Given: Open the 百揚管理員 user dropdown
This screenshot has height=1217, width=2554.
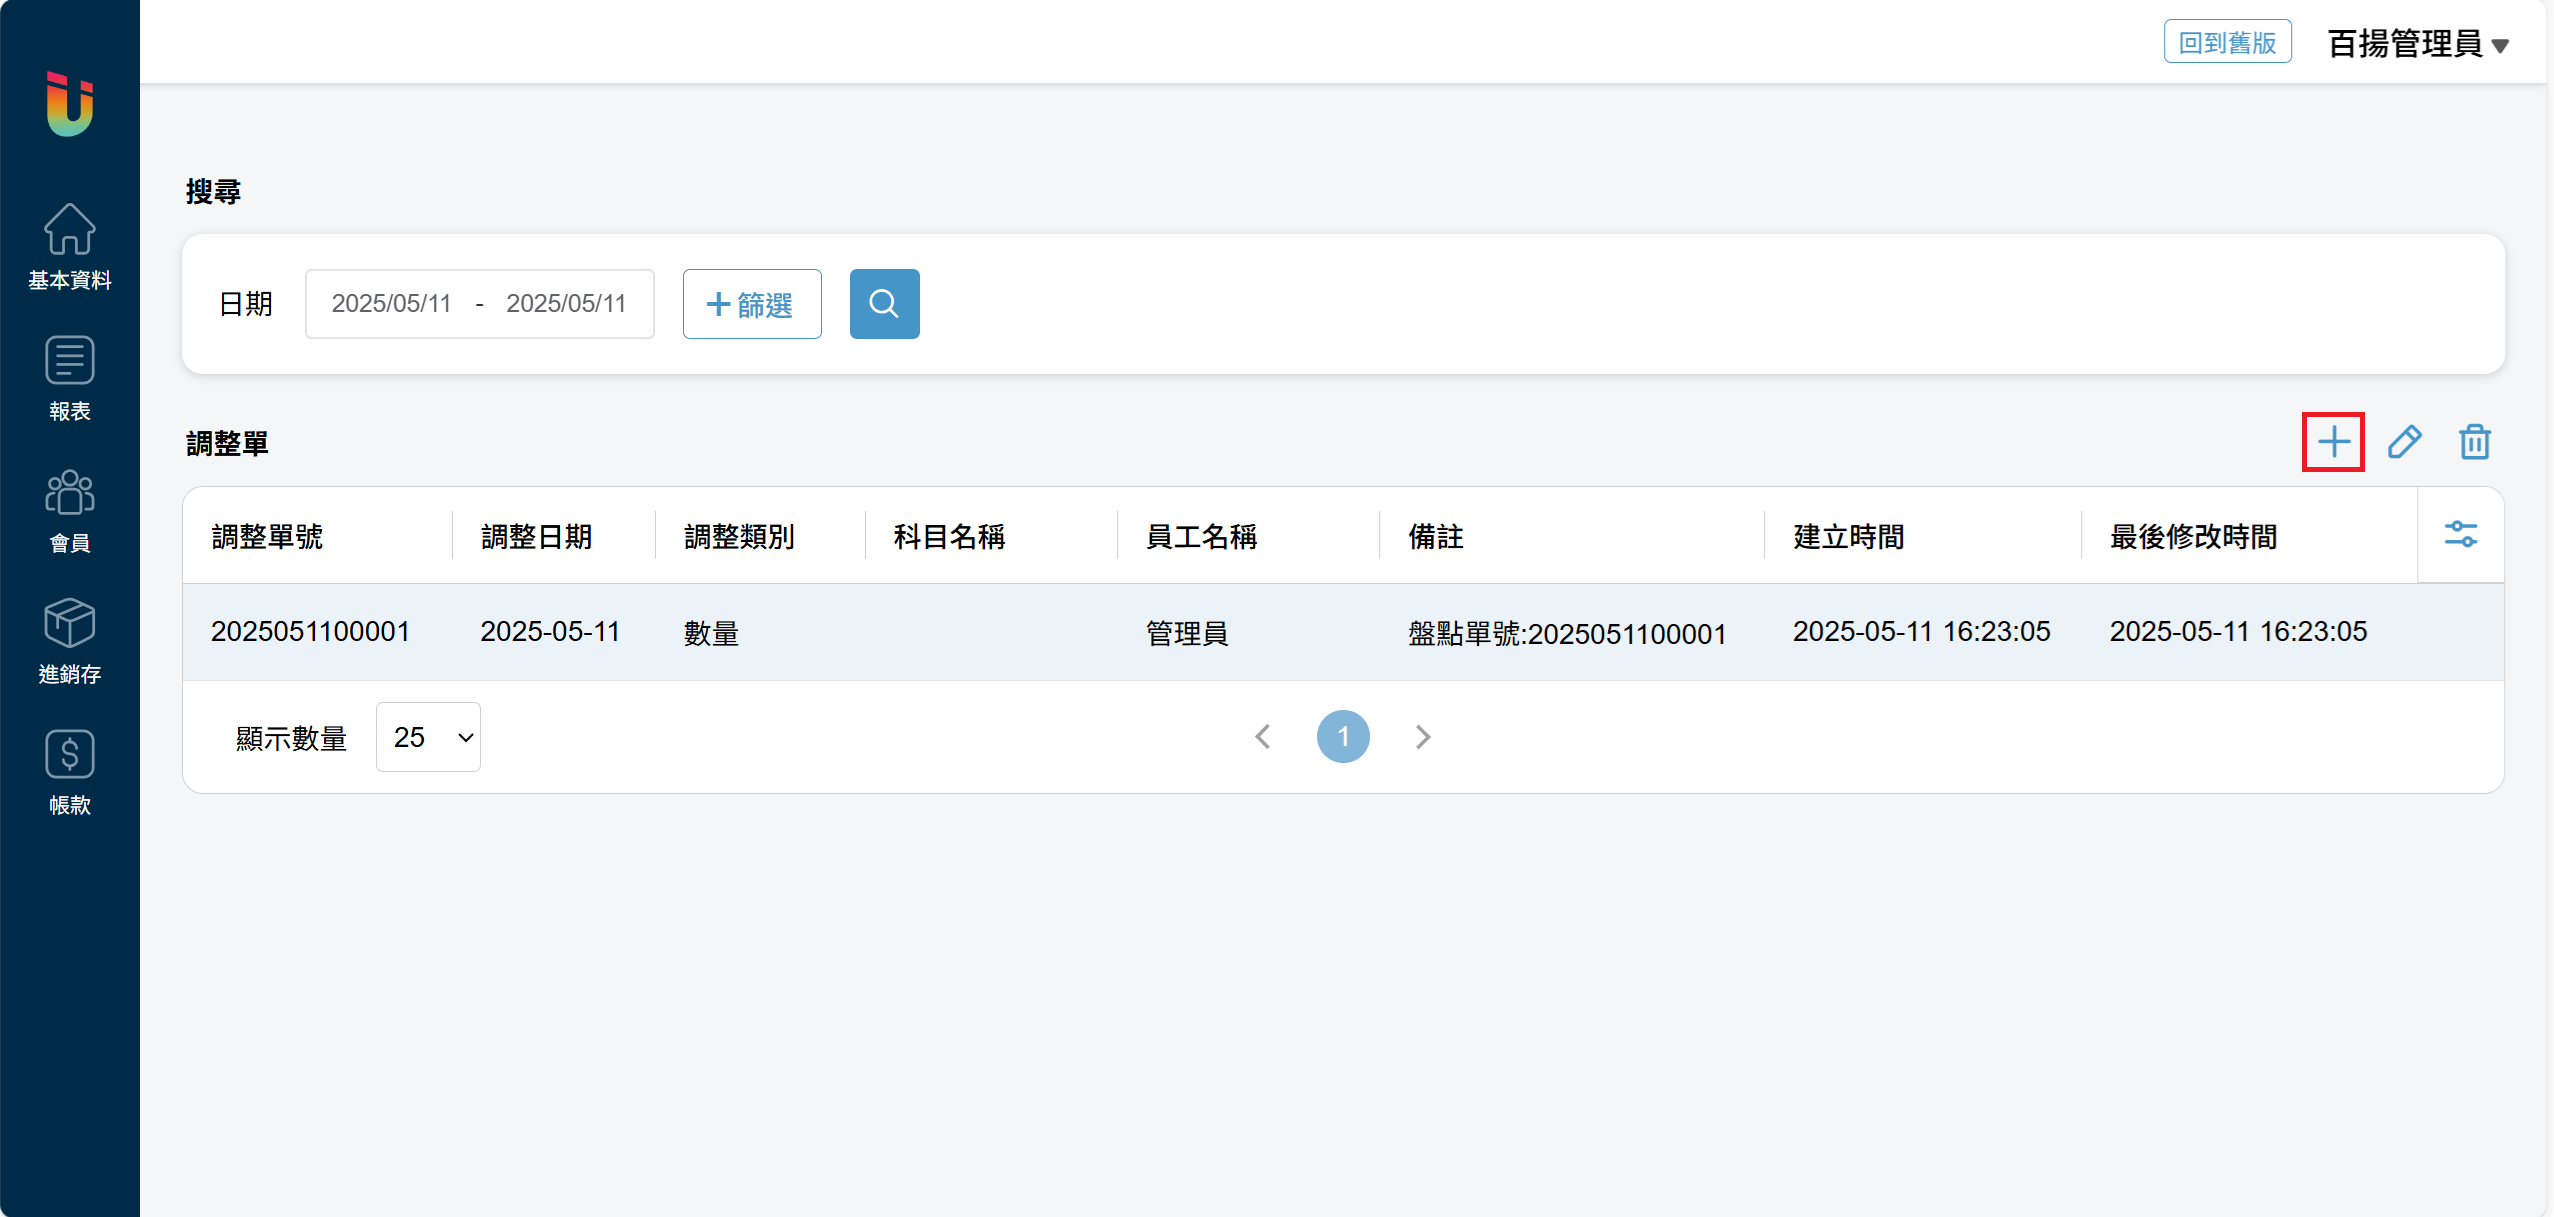Looking at the screenshot, I should tap(2417, 44).
